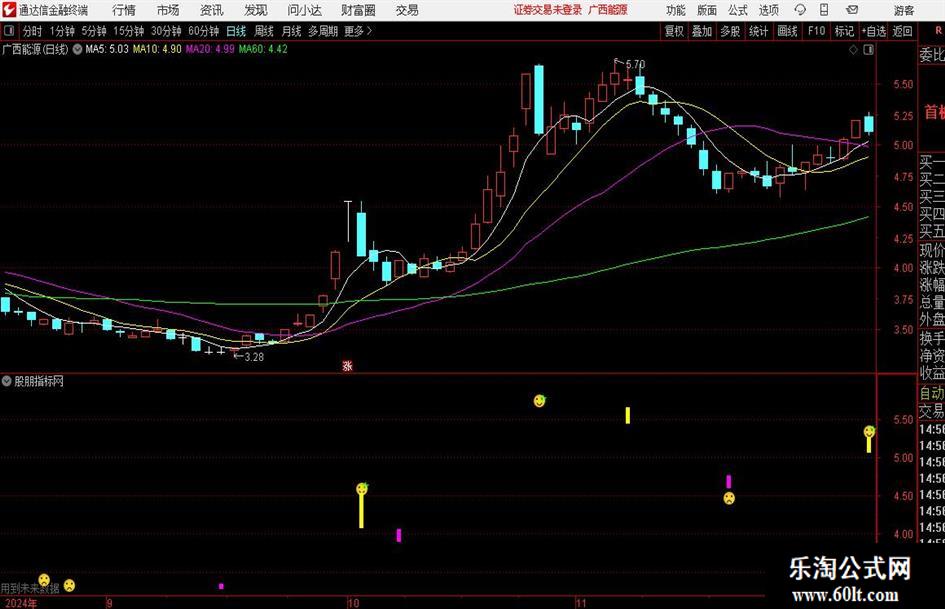945x609 pixels.
Task: Open the mobile phone icon
Action: 824,10
